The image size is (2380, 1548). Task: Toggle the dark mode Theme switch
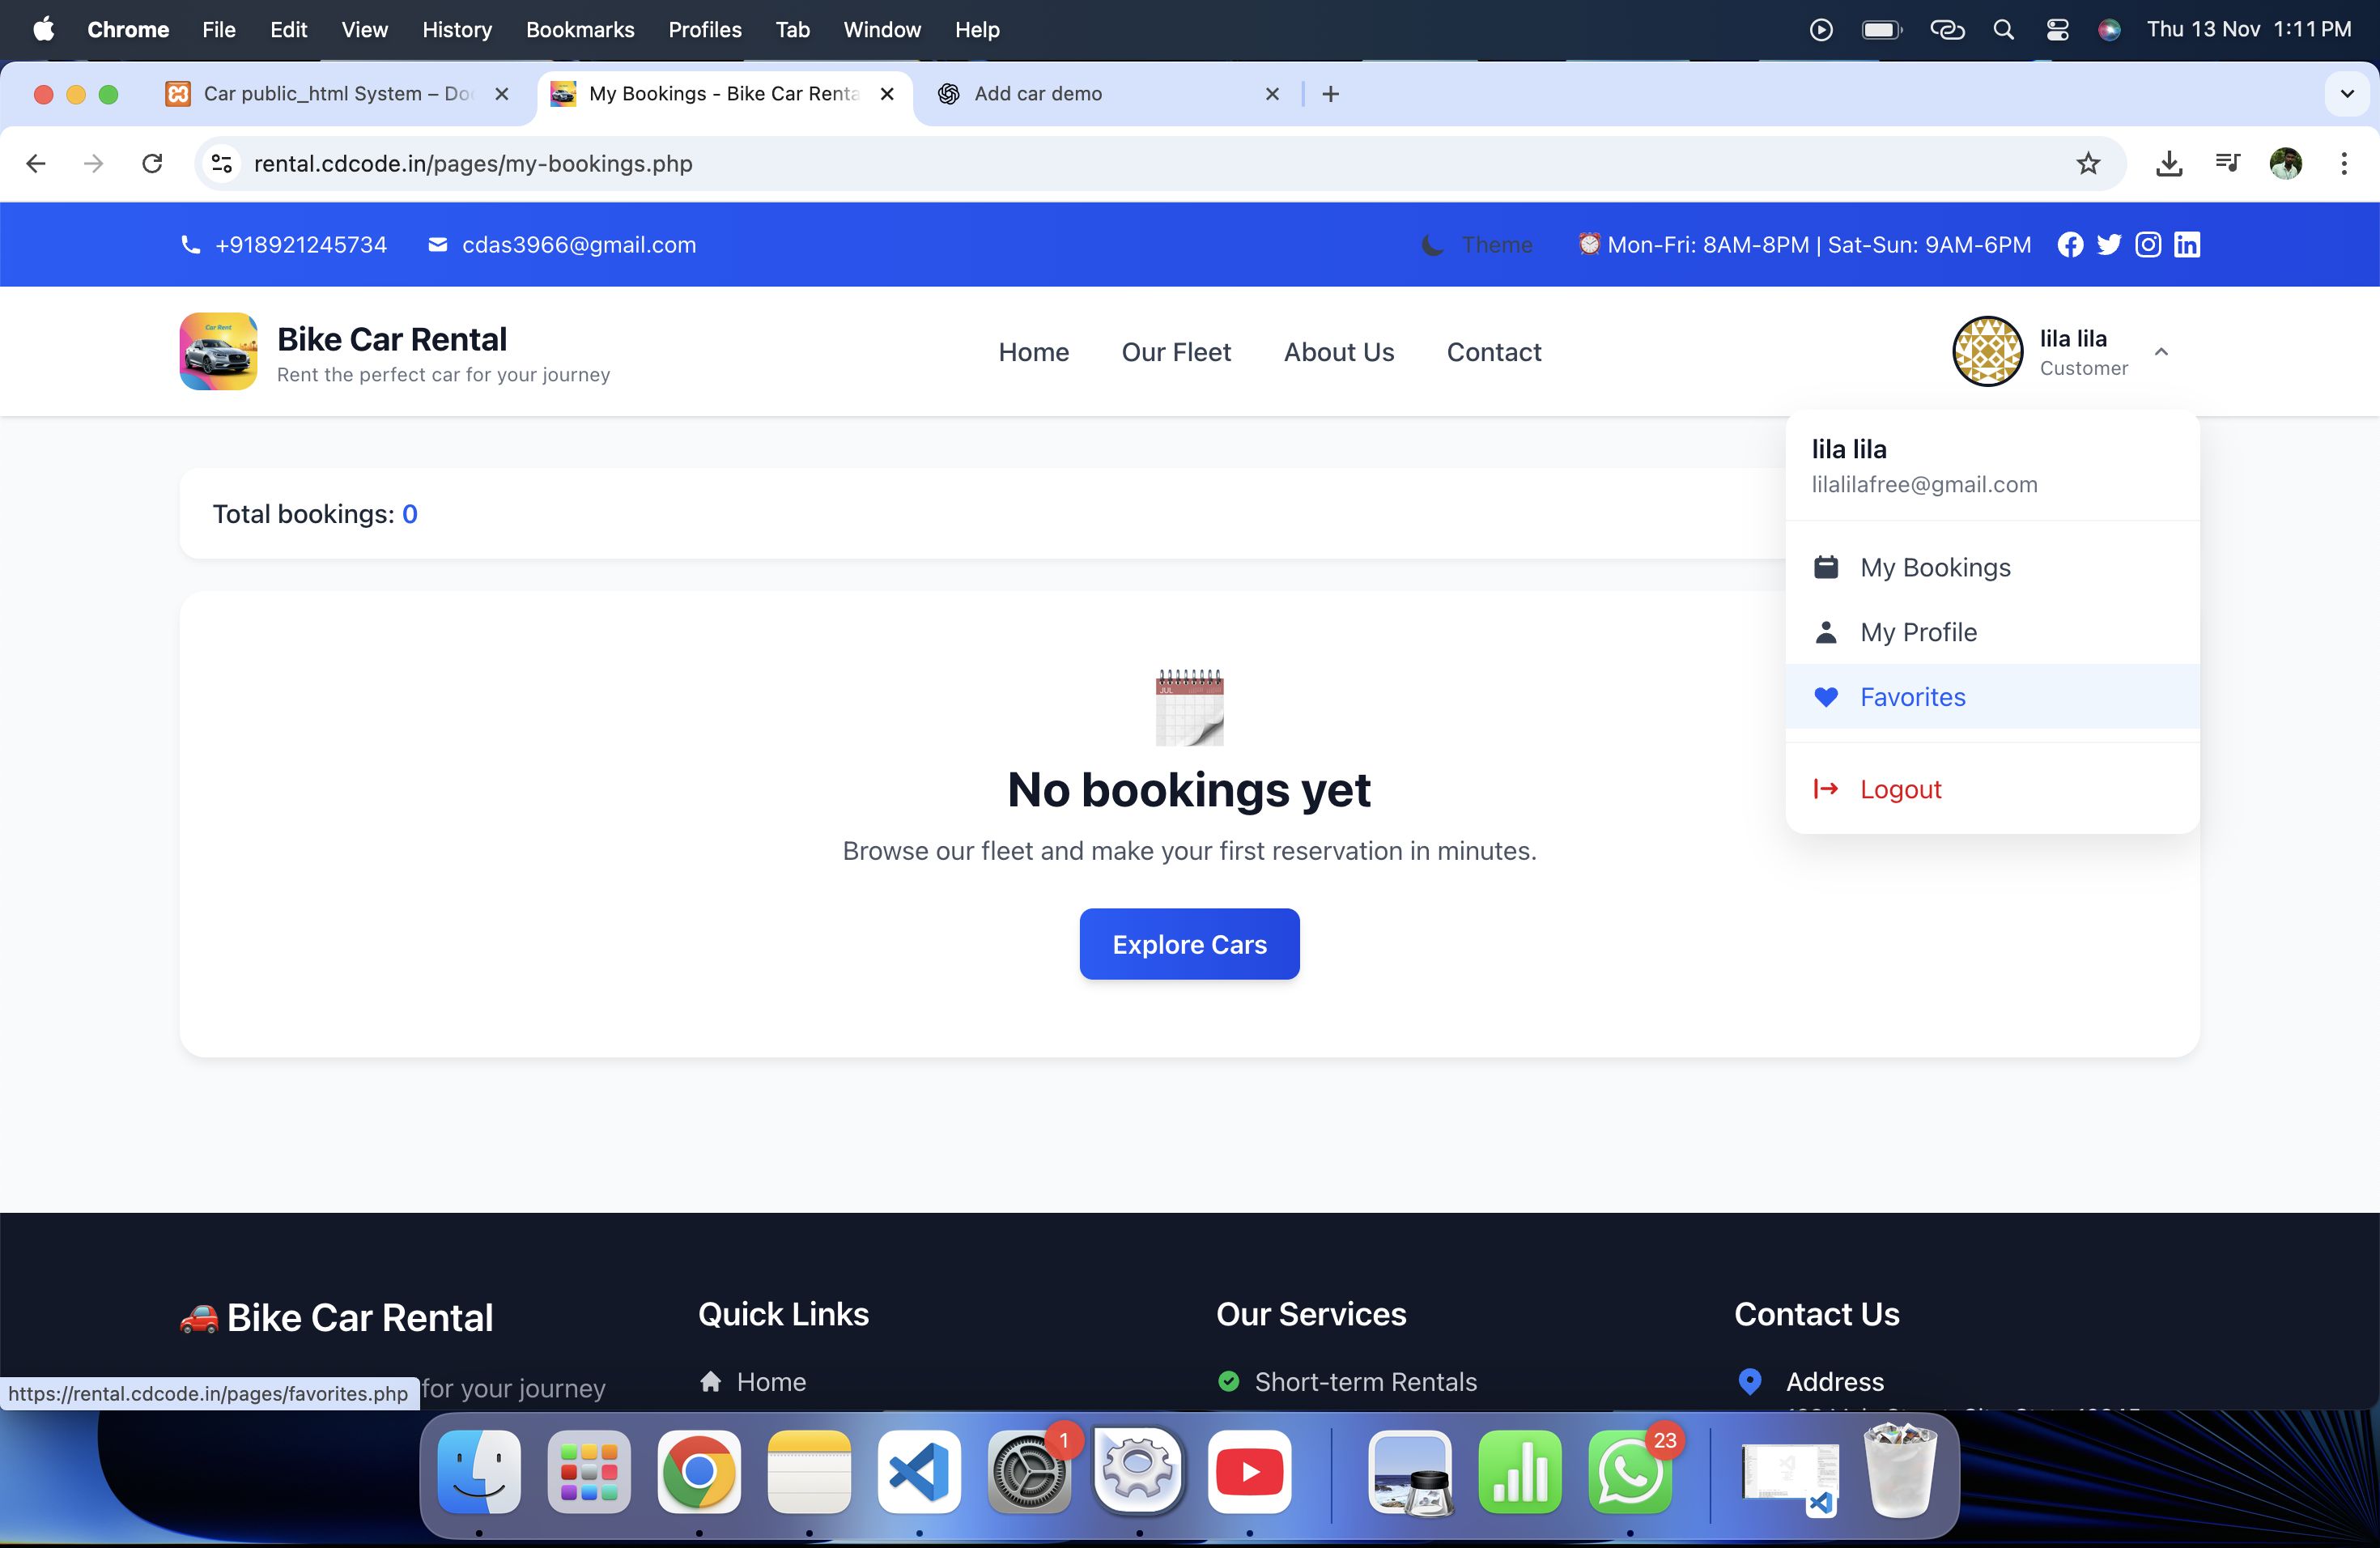click(1477, 245)
